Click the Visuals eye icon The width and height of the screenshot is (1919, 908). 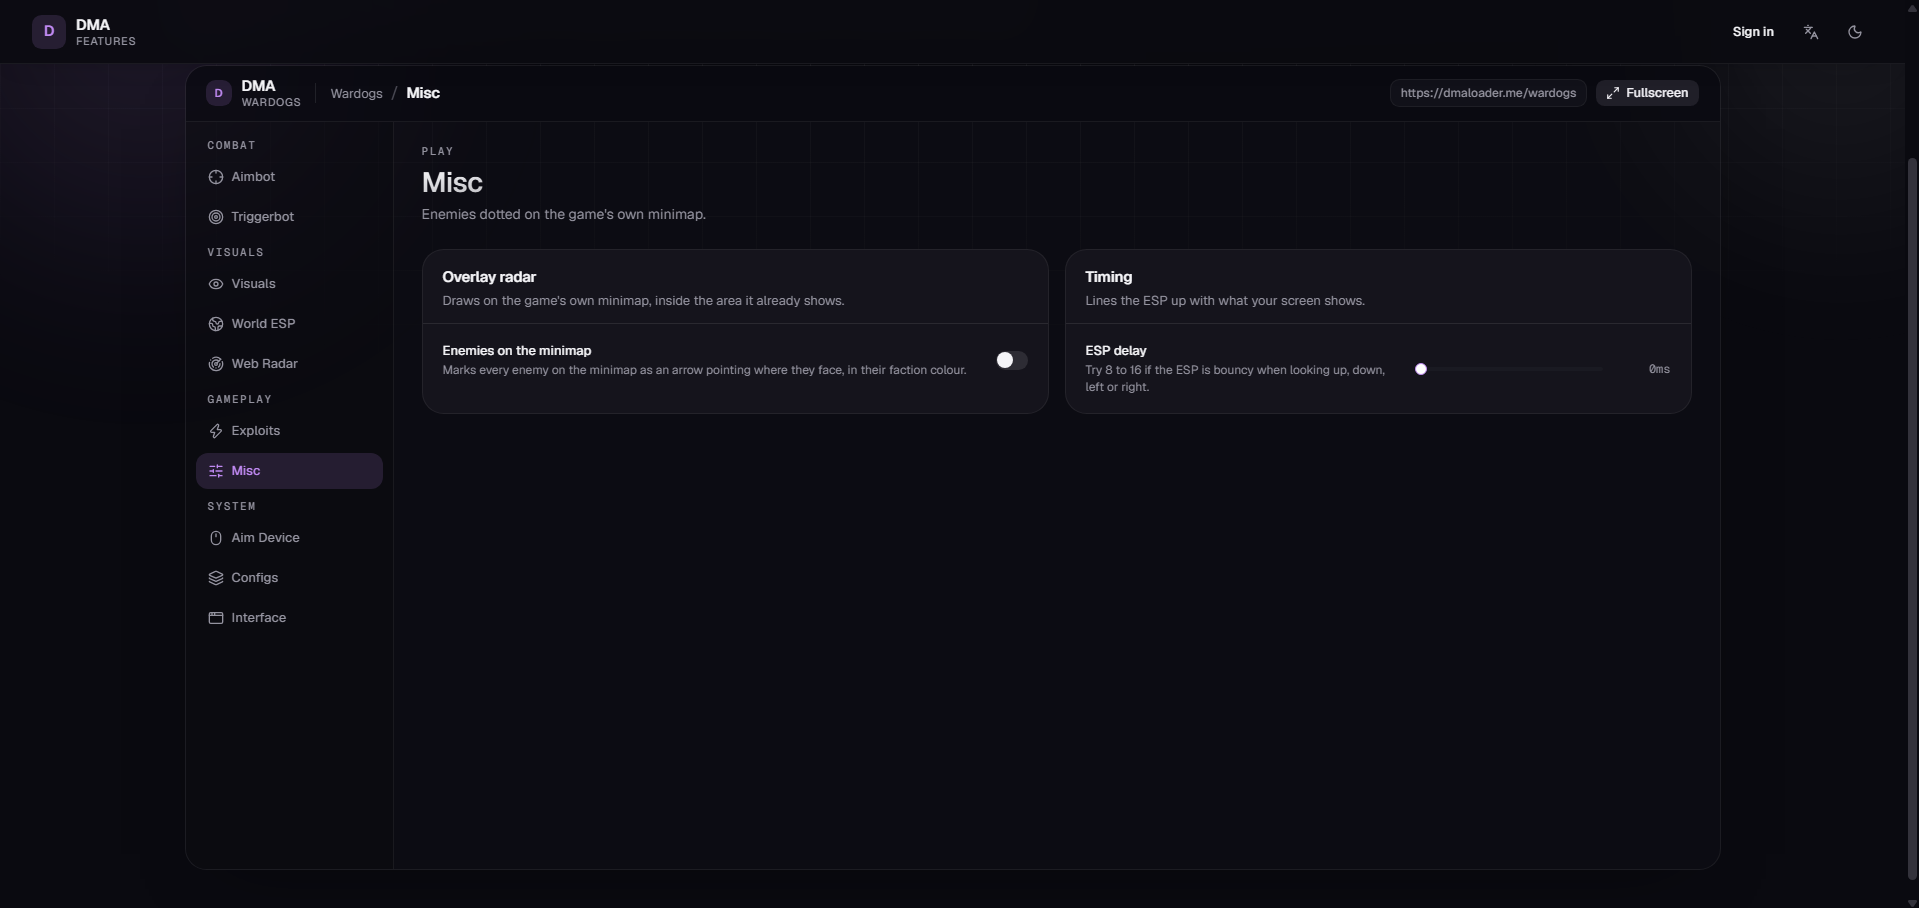pos(215,284)
